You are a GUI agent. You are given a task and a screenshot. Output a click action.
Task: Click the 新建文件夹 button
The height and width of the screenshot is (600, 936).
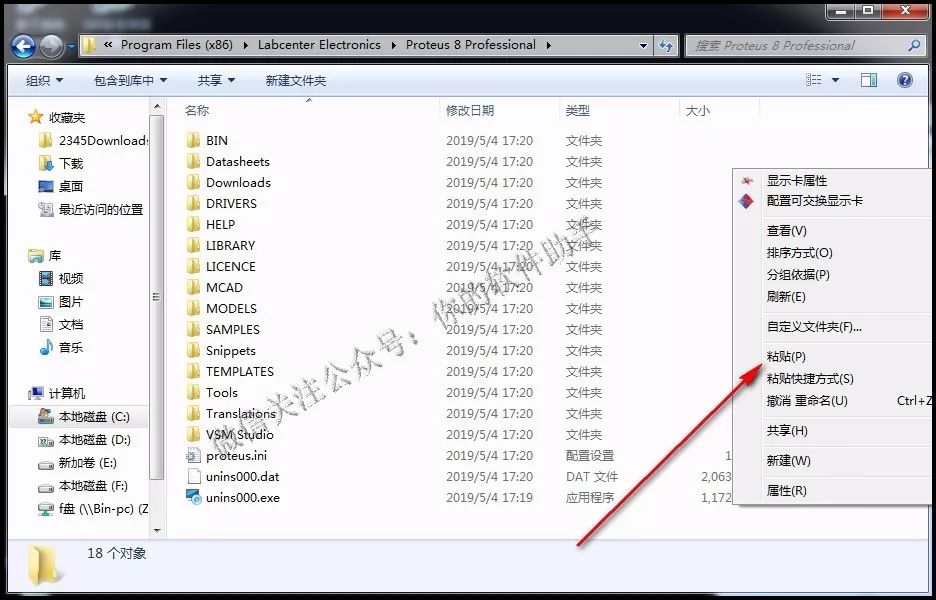click(296, 81)
